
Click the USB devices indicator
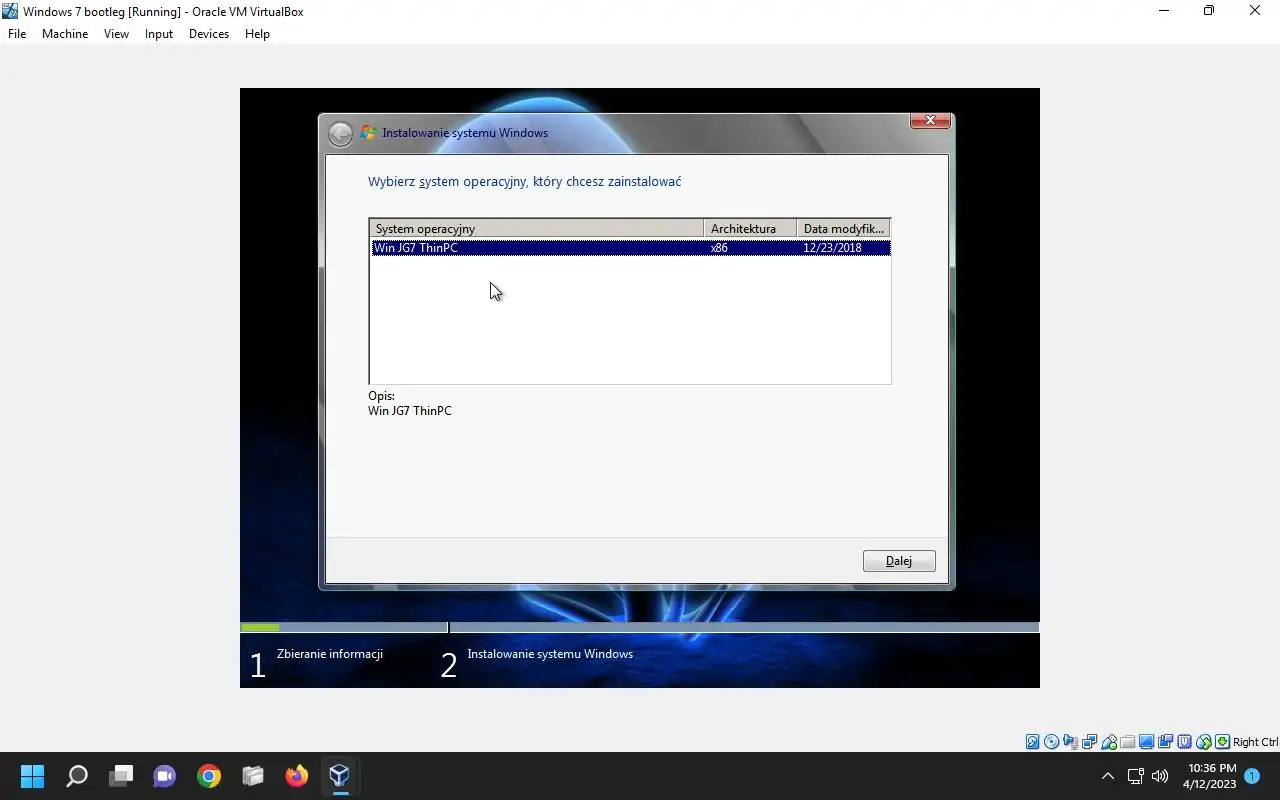point(1109,742)
